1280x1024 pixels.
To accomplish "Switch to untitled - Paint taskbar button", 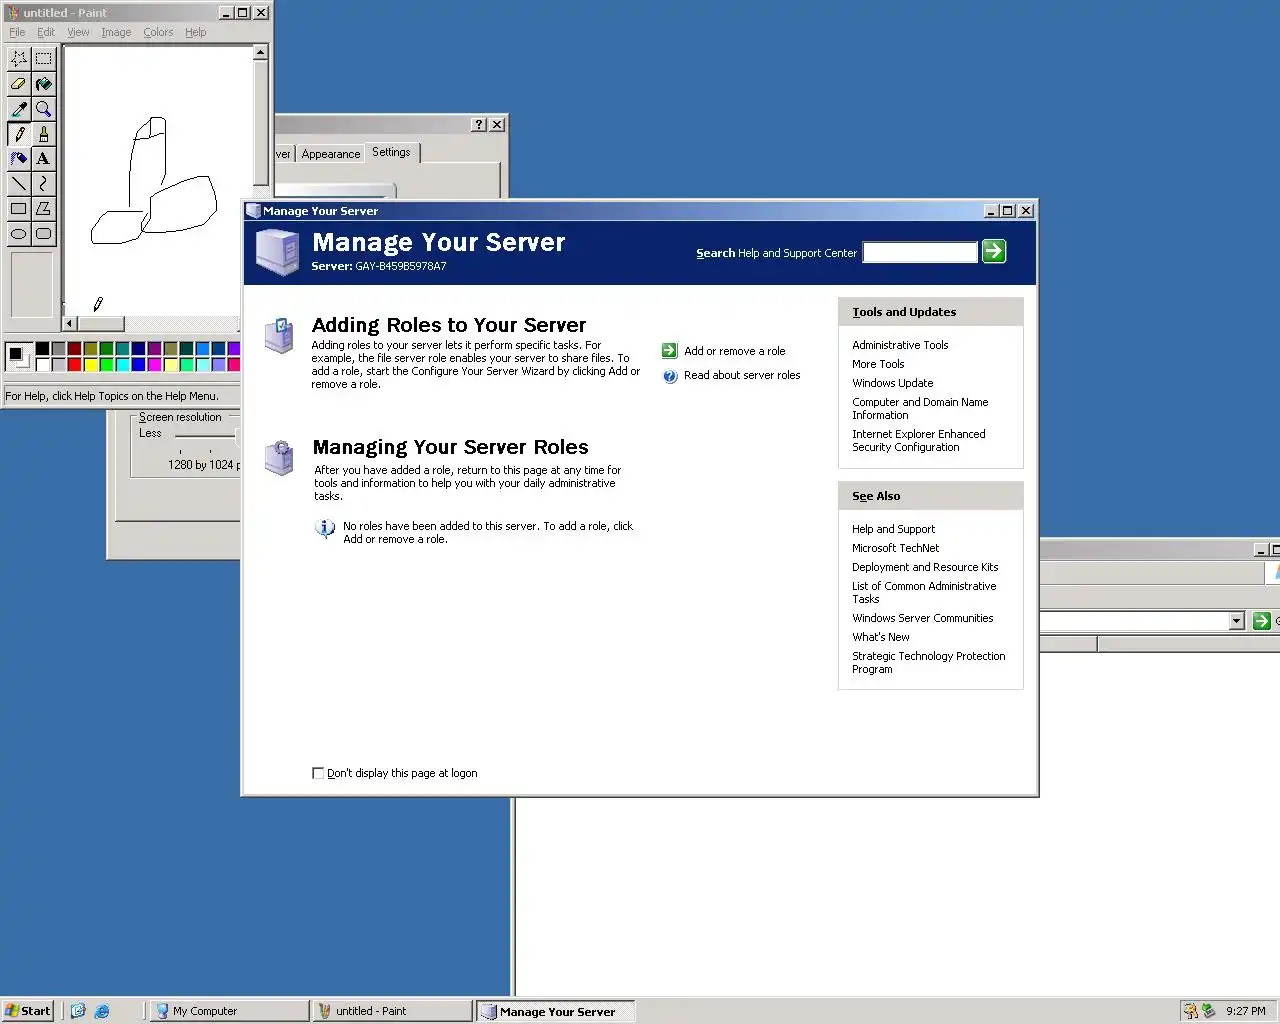I will 391,1011.
